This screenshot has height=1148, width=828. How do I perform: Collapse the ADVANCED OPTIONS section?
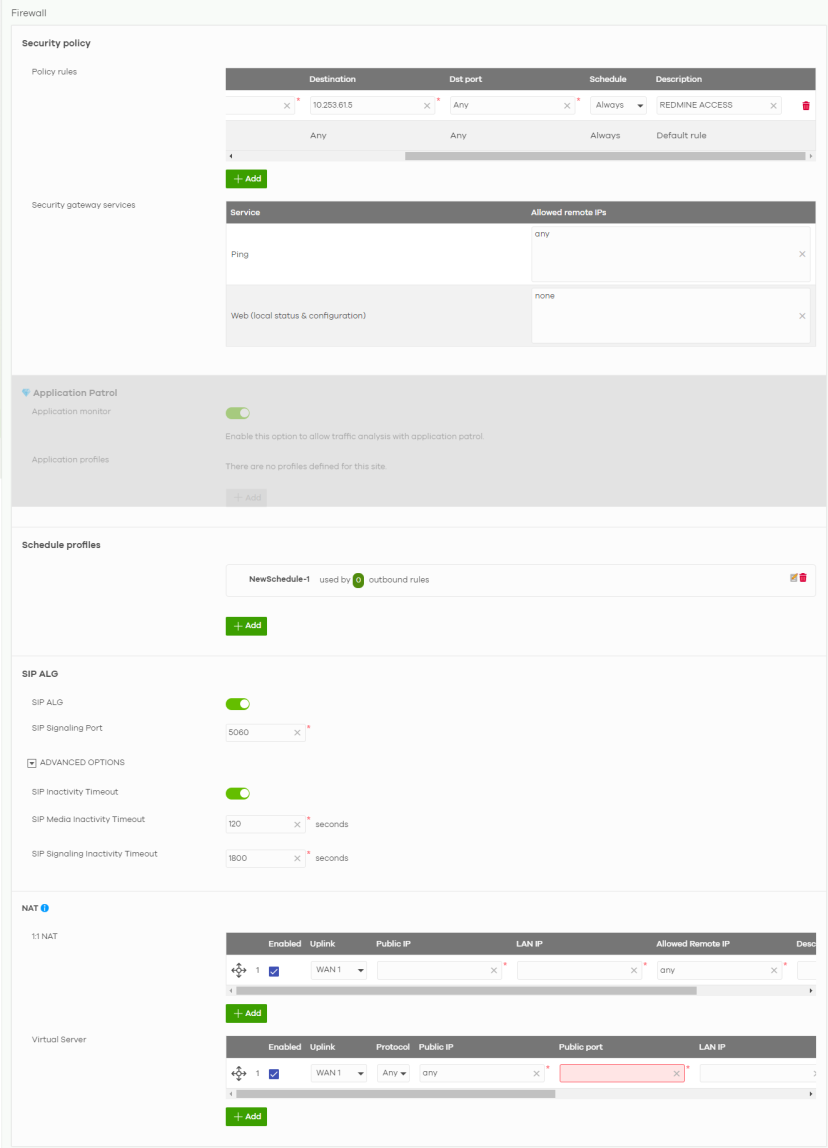pos(32,763)
